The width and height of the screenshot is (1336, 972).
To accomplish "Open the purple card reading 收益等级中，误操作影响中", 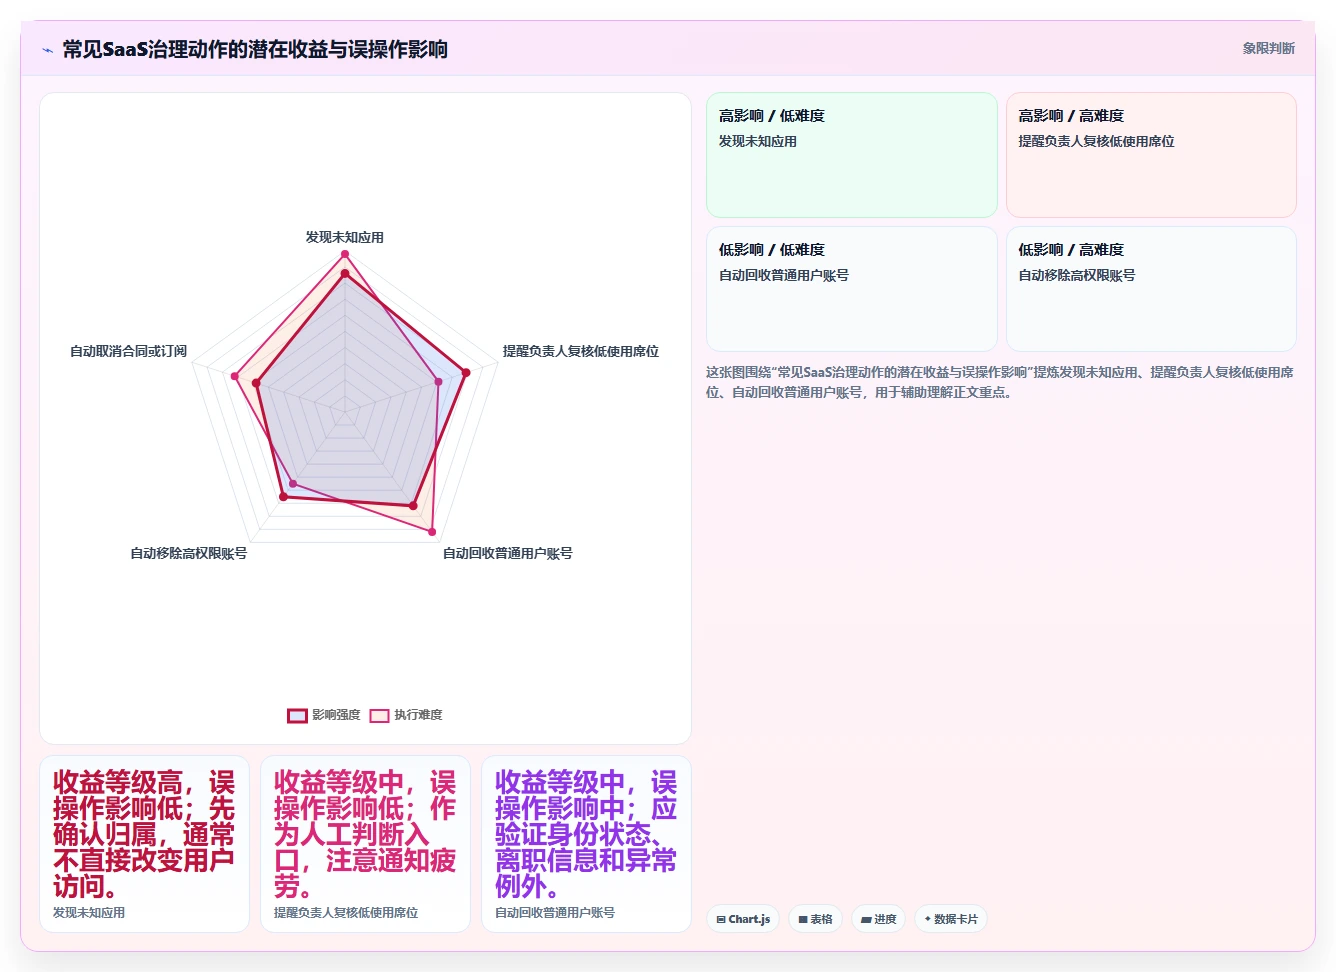I will [x=586, y=844].
